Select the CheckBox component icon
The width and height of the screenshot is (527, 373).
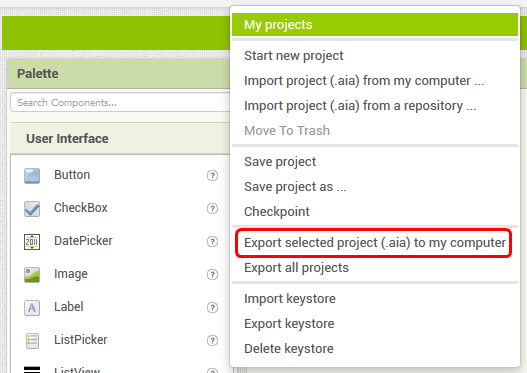32,209
